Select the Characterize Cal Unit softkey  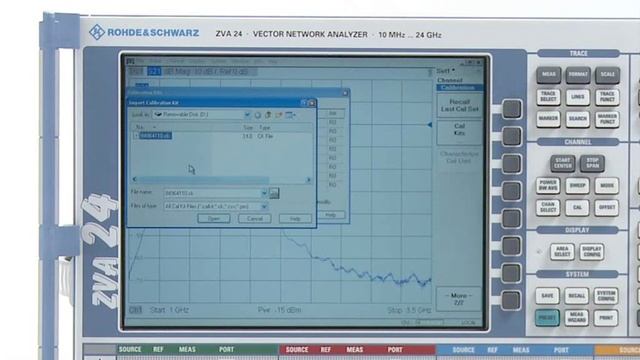click(459, 157)
